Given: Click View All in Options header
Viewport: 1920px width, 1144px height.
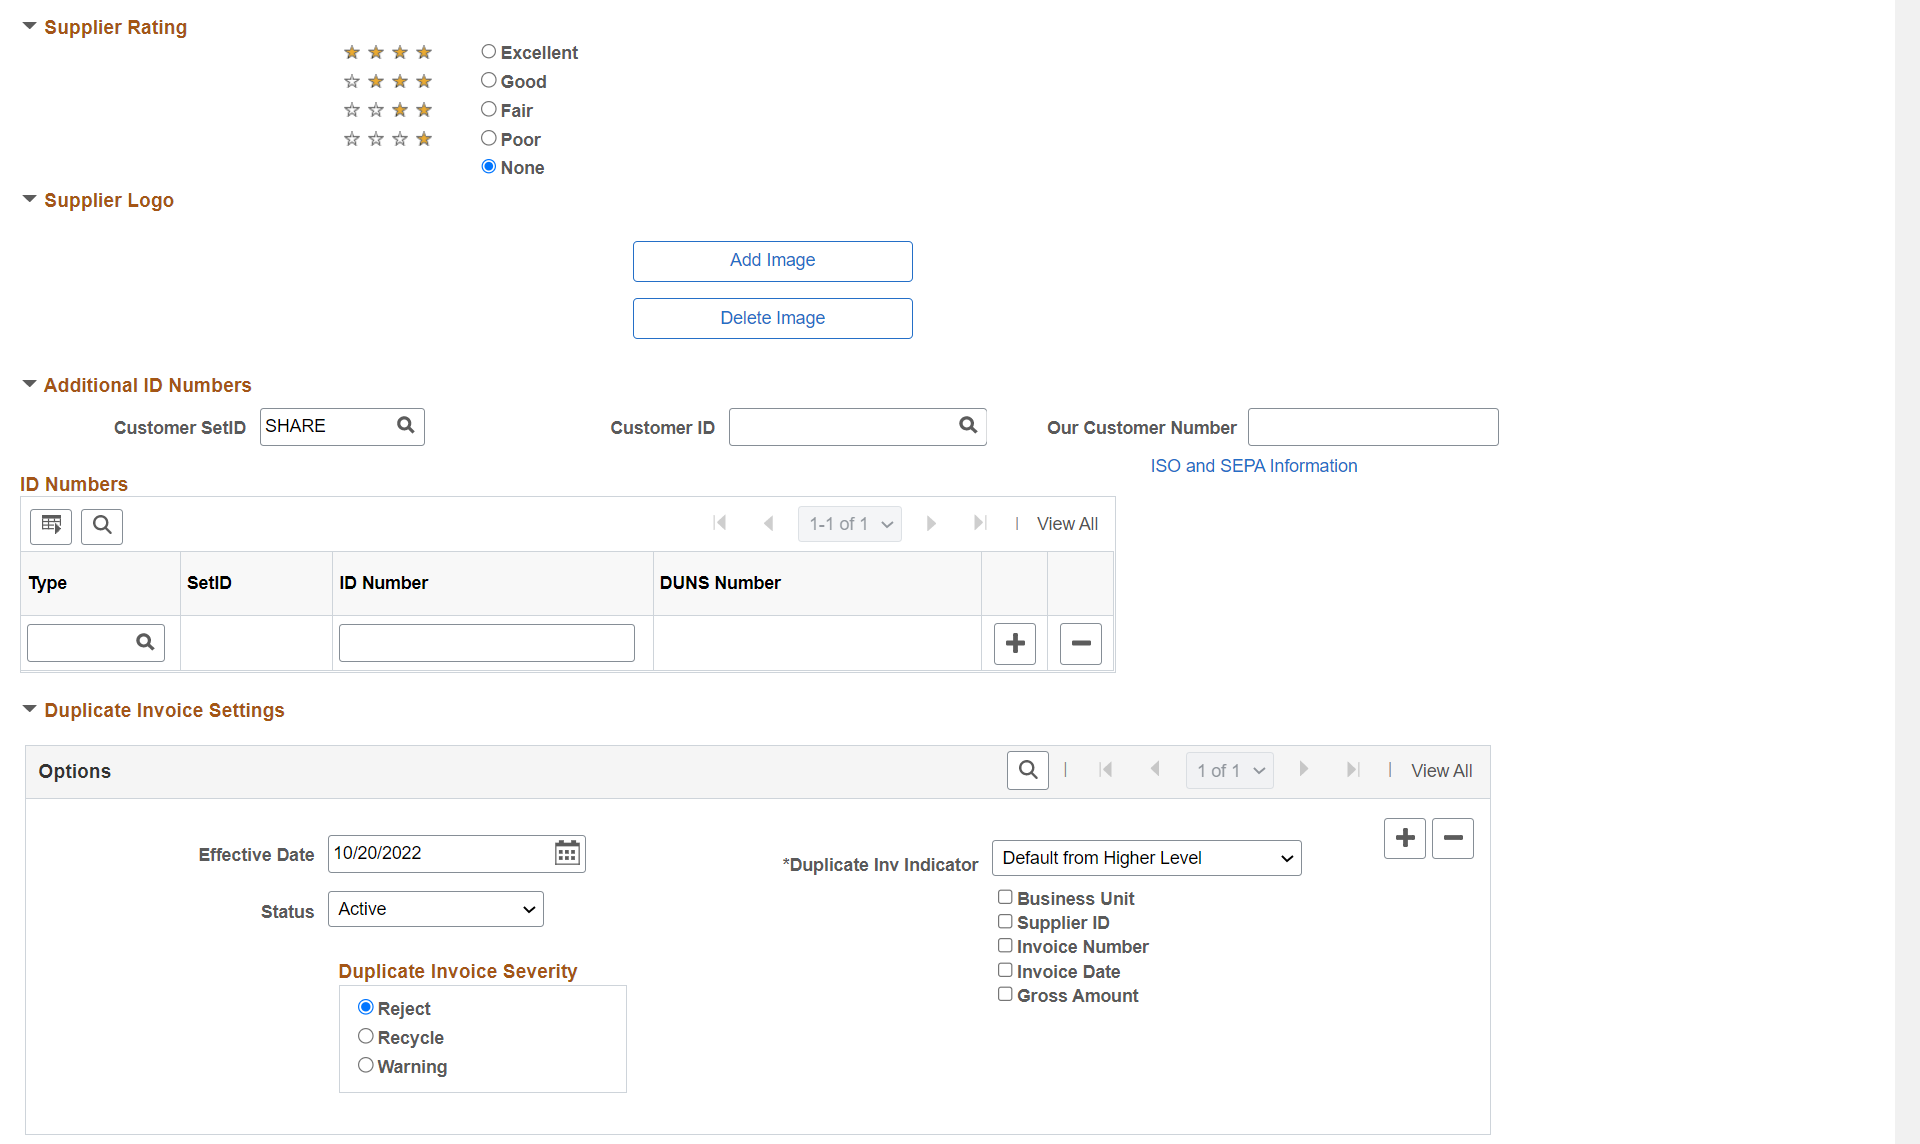Looking at the screenshot, I should click(x=1441, y=771).
